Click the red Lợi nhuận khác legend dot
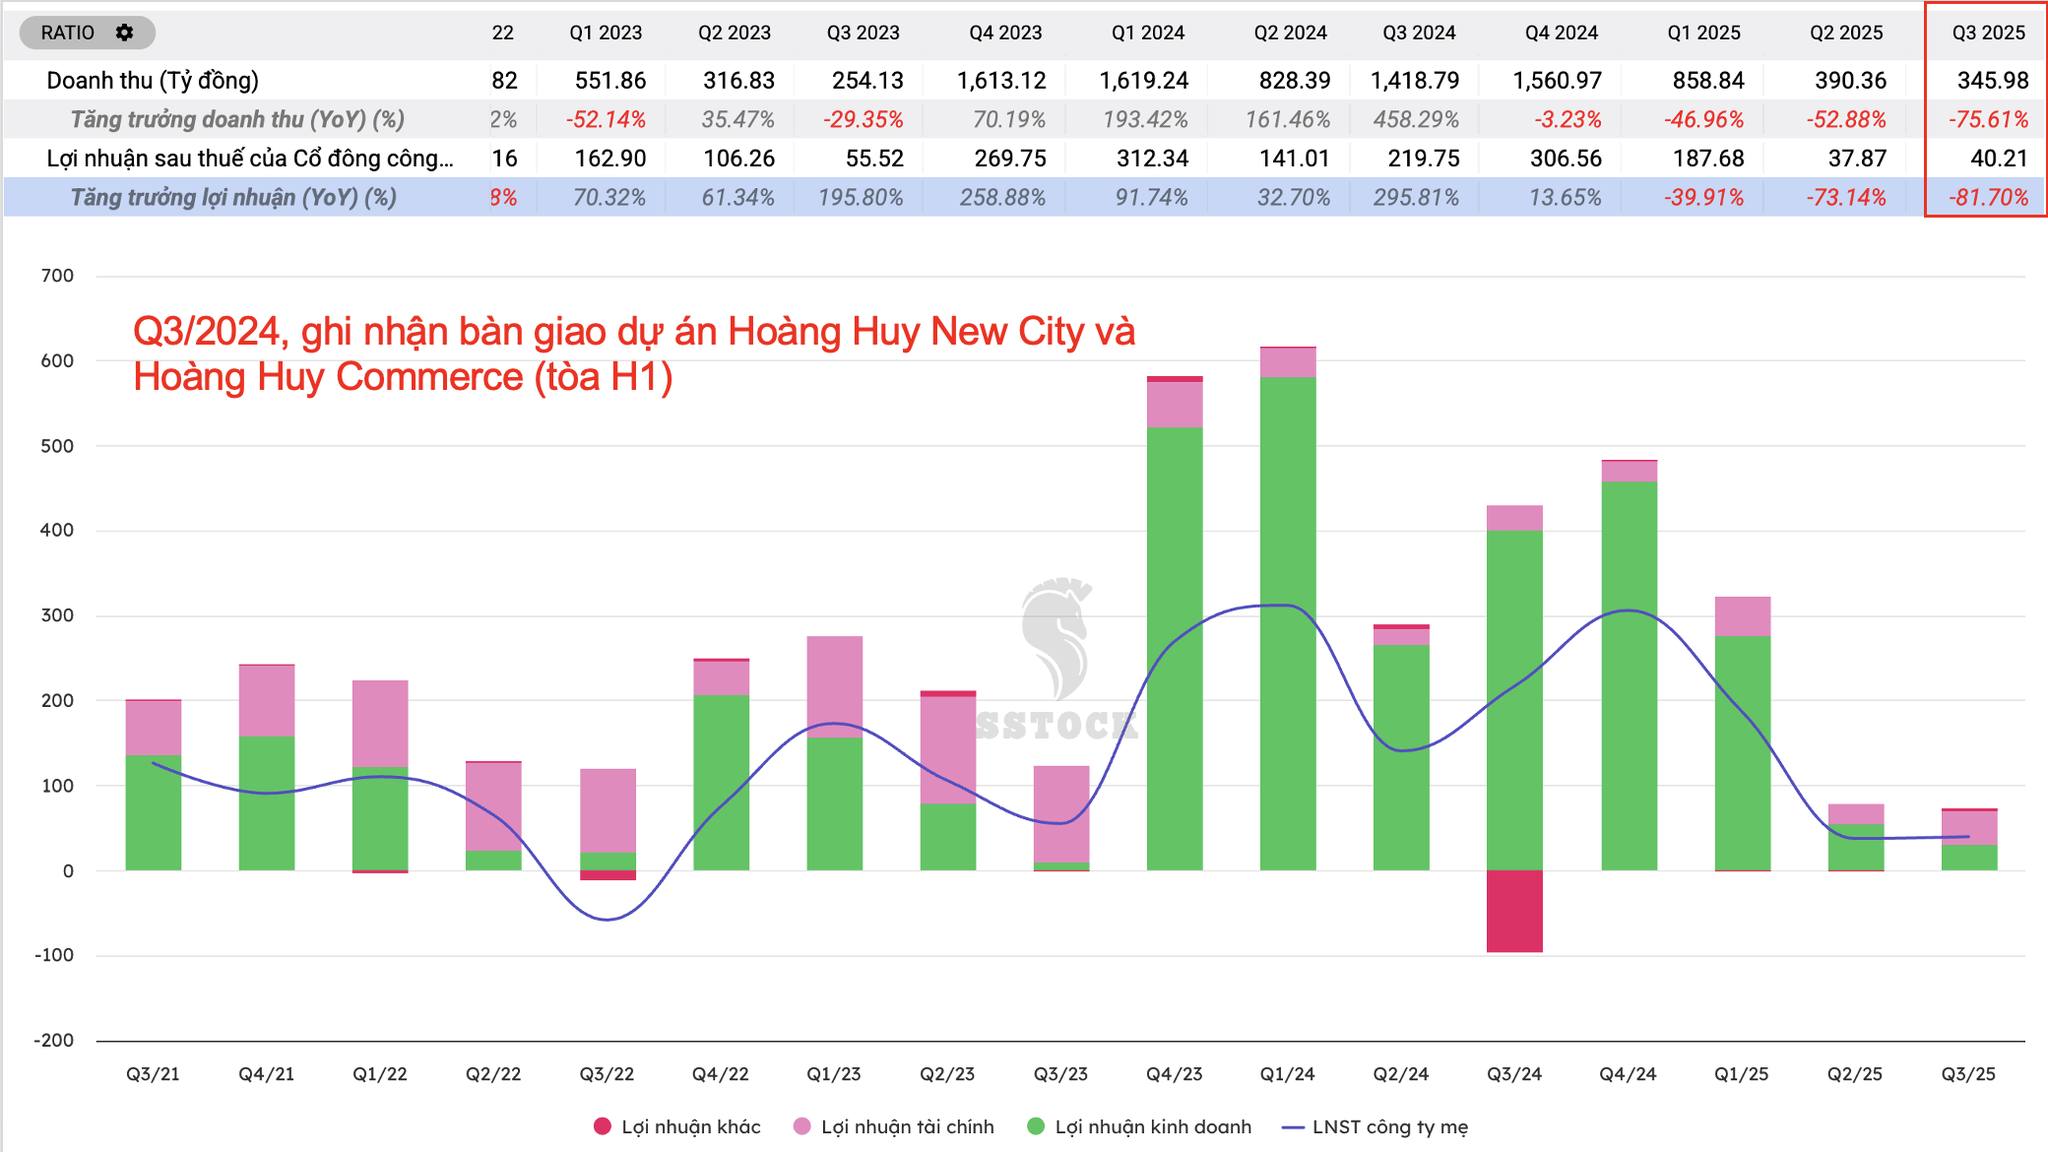 pos(602,1127)
